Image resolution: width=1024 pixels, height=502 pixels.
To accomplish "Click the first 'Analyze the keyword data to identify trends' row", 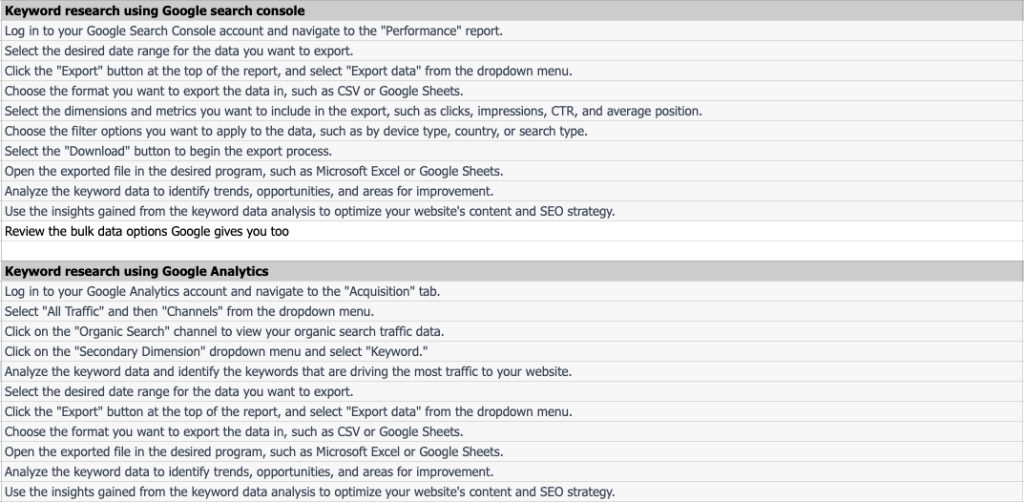I will point(512,191).
